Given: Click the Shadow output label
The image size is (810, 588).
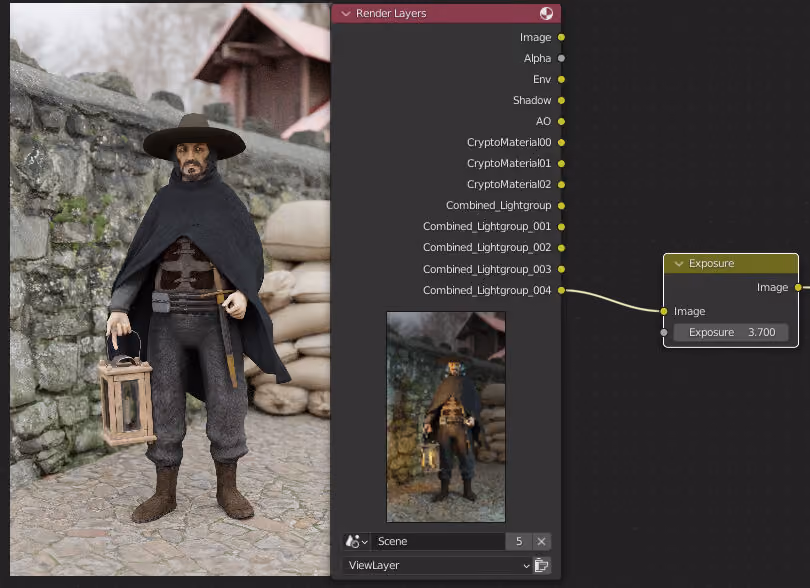Looking at the screenshot, I should coord(532,100).
